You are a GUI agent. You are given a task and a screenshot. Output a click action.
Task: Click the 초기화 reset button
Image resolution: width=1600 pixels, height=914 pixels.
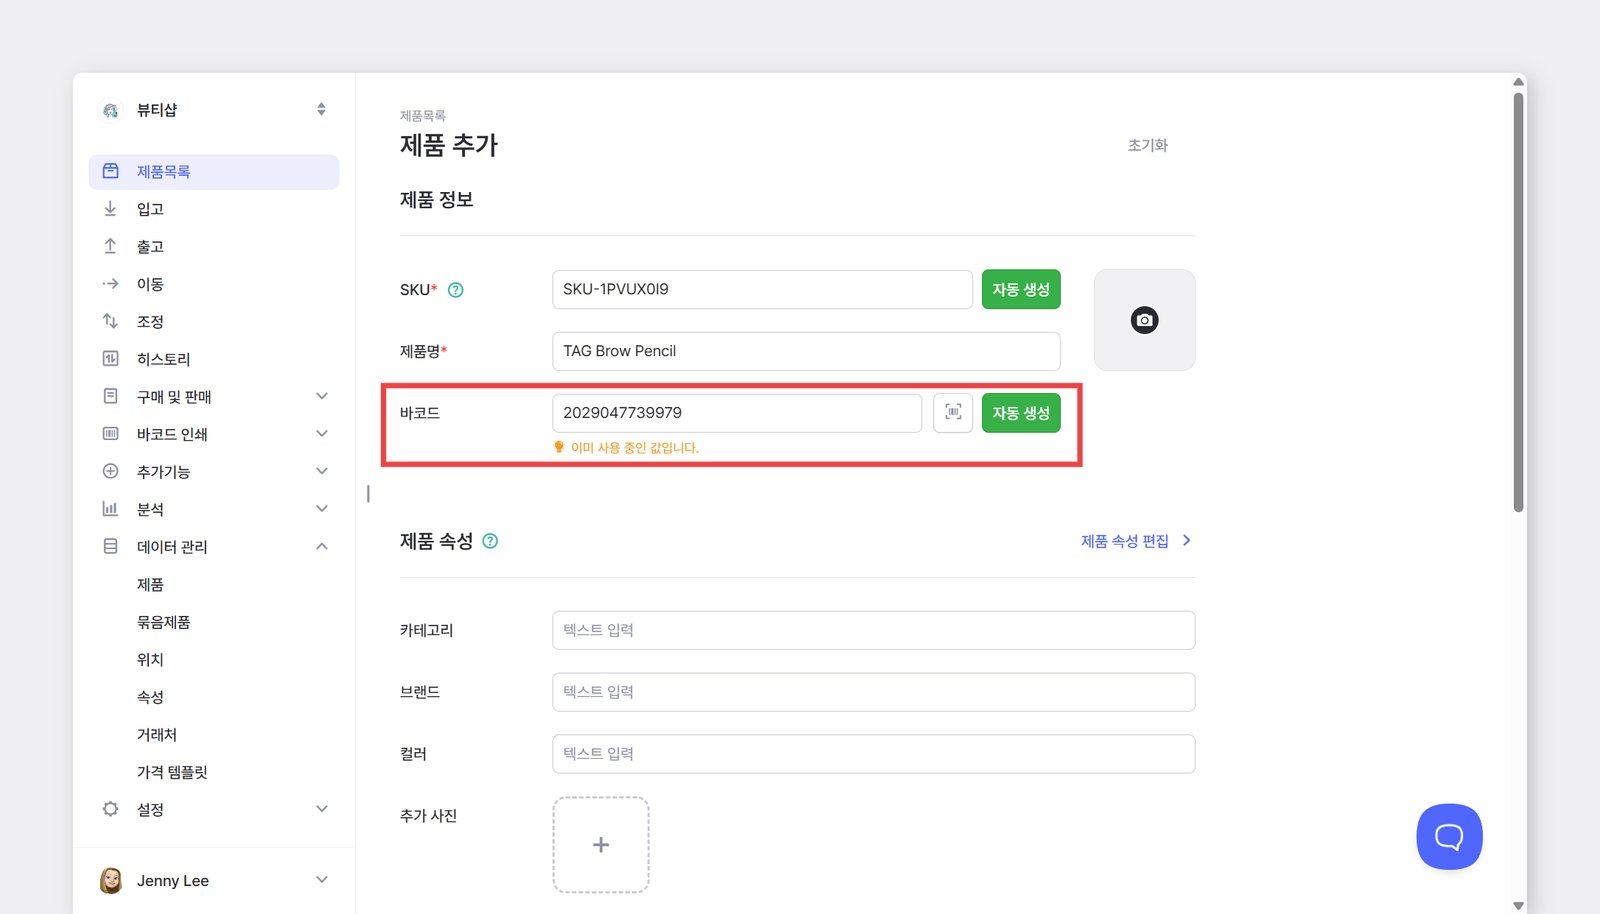pyautogui.click(x=1147, y=145)
